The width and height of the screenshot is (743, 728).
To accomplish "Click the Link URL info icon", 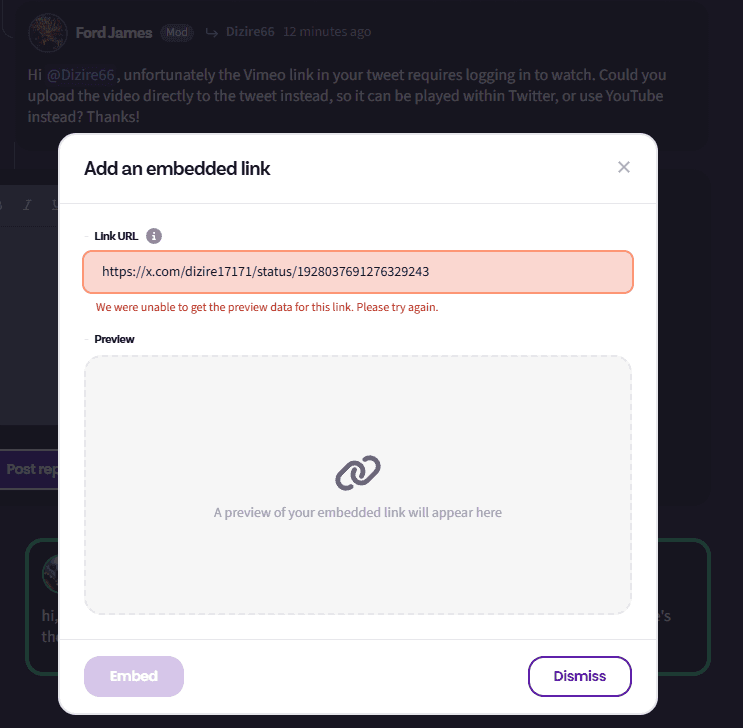I will (154, 236).
